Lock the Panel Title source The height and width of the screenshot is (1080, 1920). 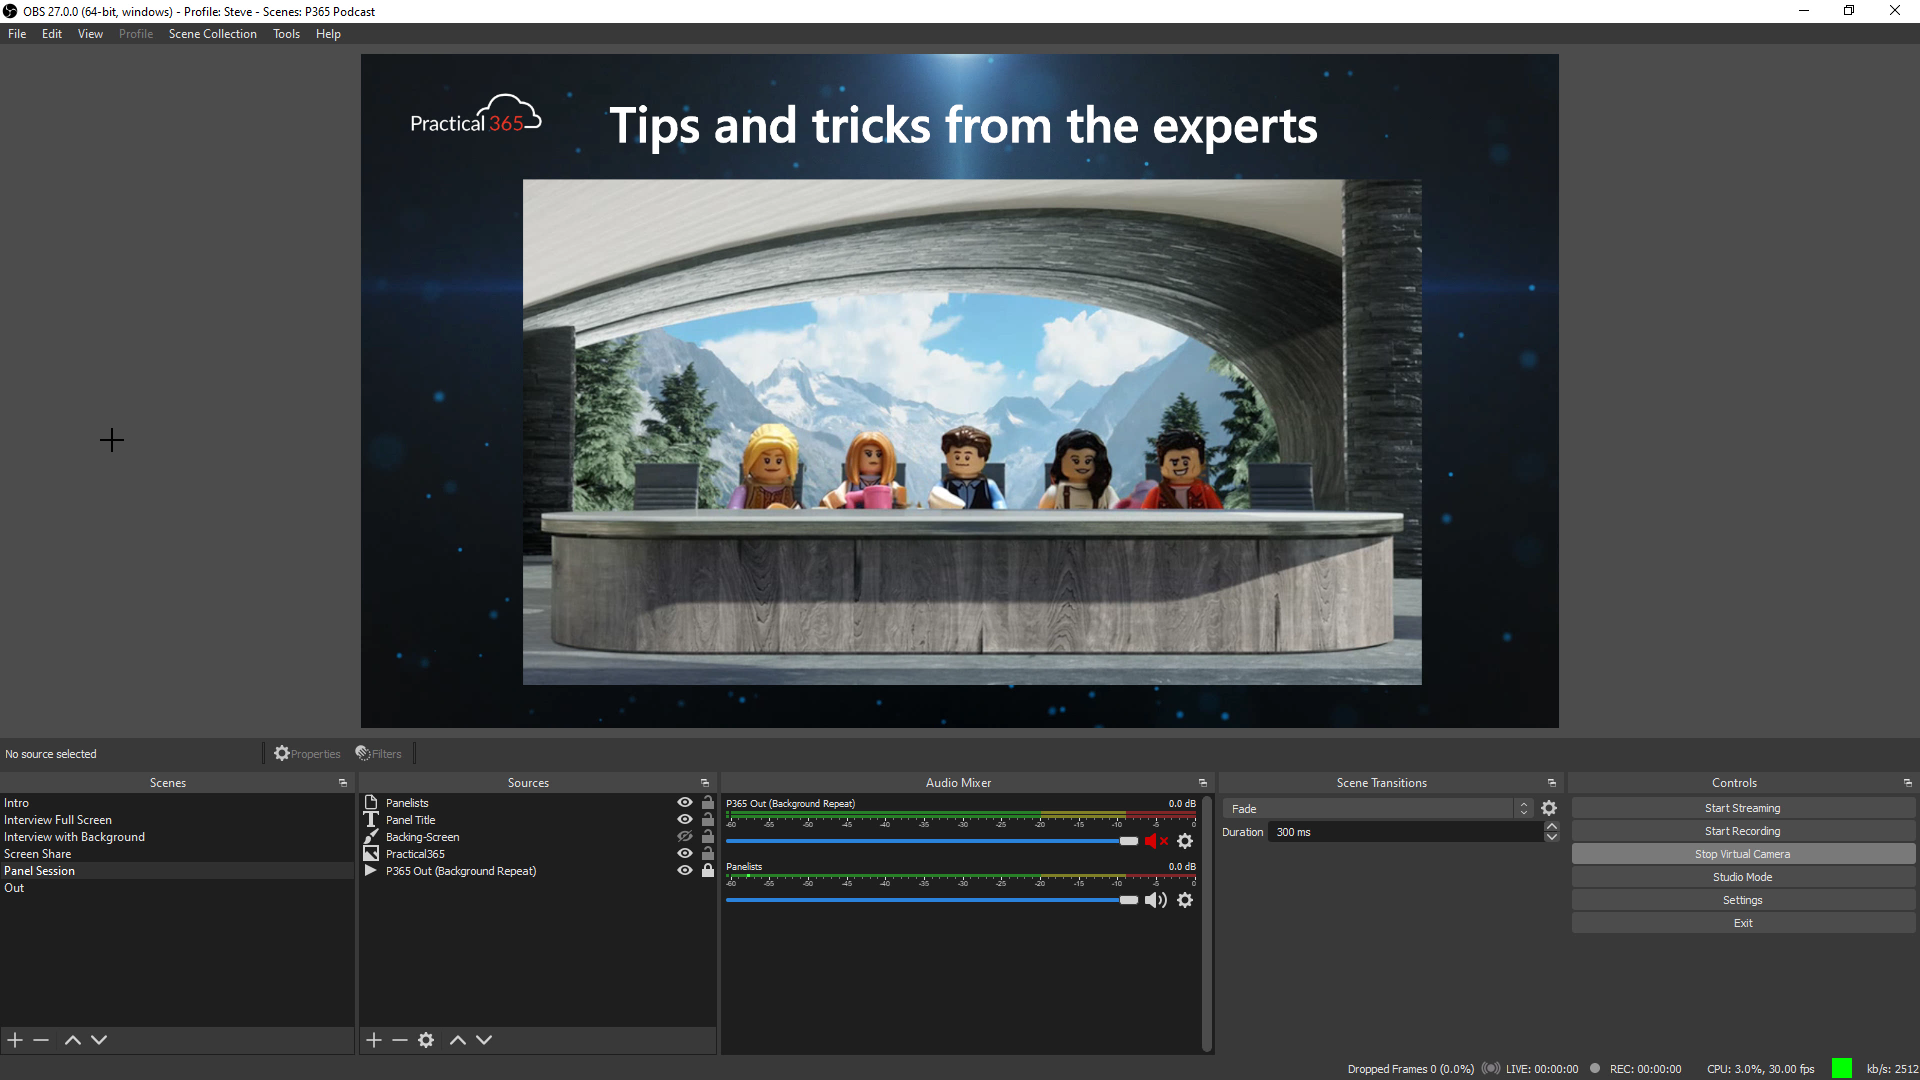pyautogui.click(x=708, y=819)
